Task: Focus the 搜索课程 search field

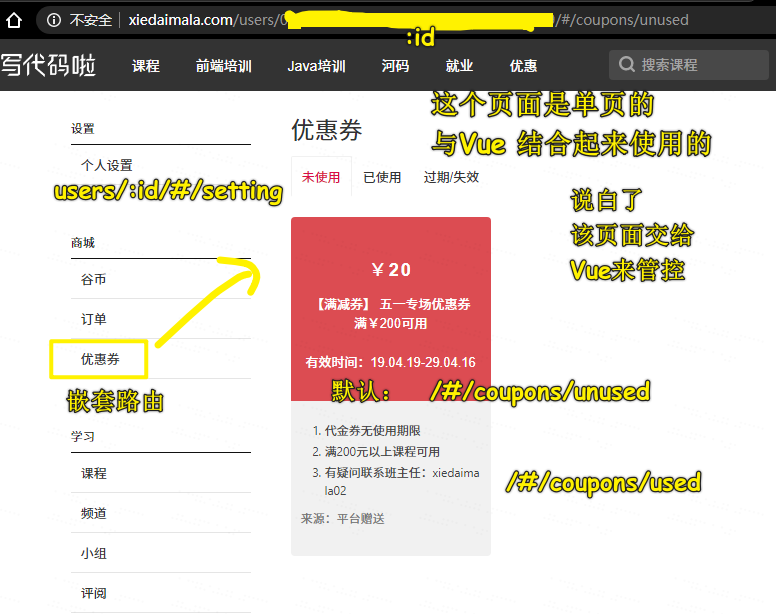Action: (x=688, y=65)
